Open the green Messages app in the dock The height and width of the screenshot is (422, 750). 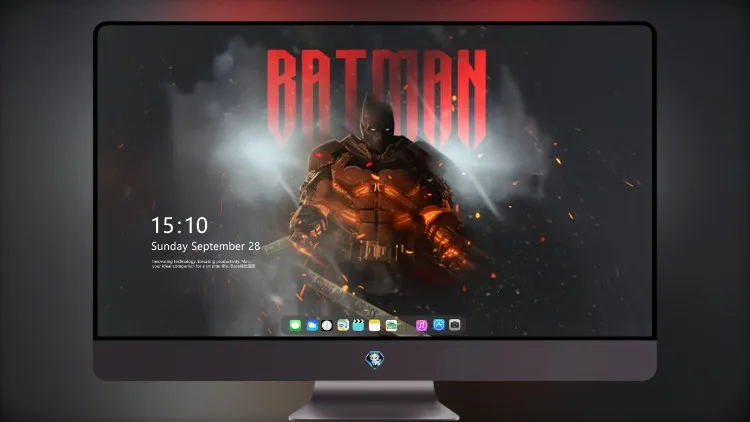(x=295, y=325)
